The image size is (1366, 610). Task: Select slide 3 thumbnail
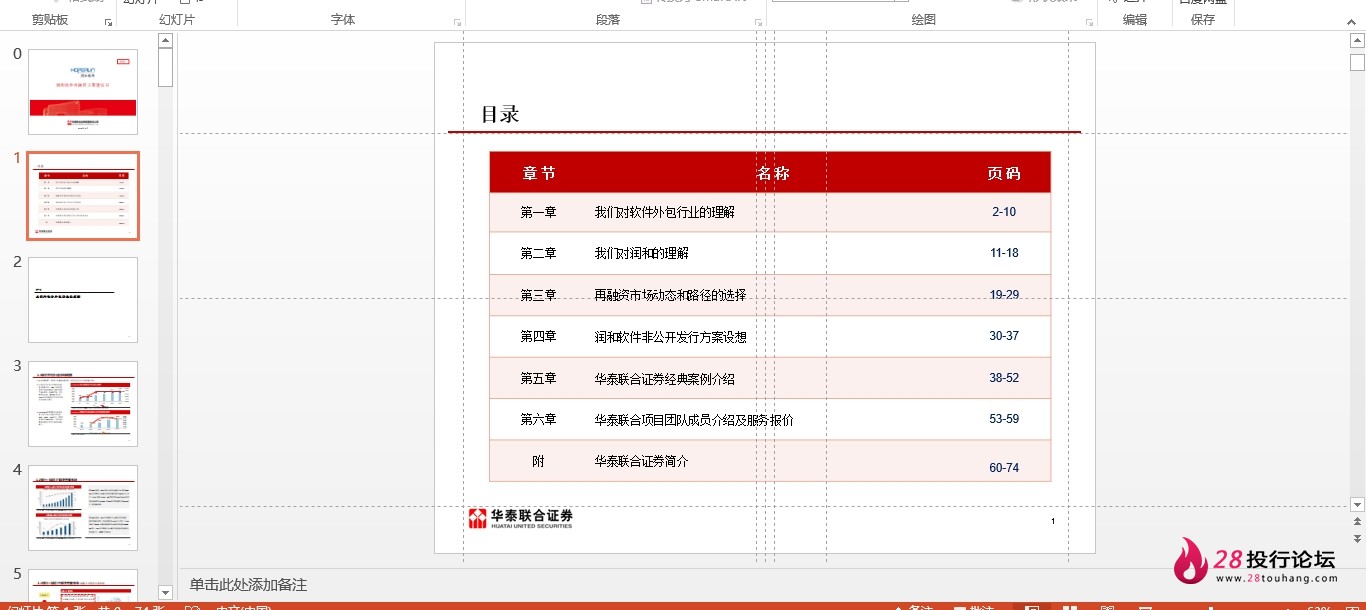pyautogui.click(x=83, y=404)
